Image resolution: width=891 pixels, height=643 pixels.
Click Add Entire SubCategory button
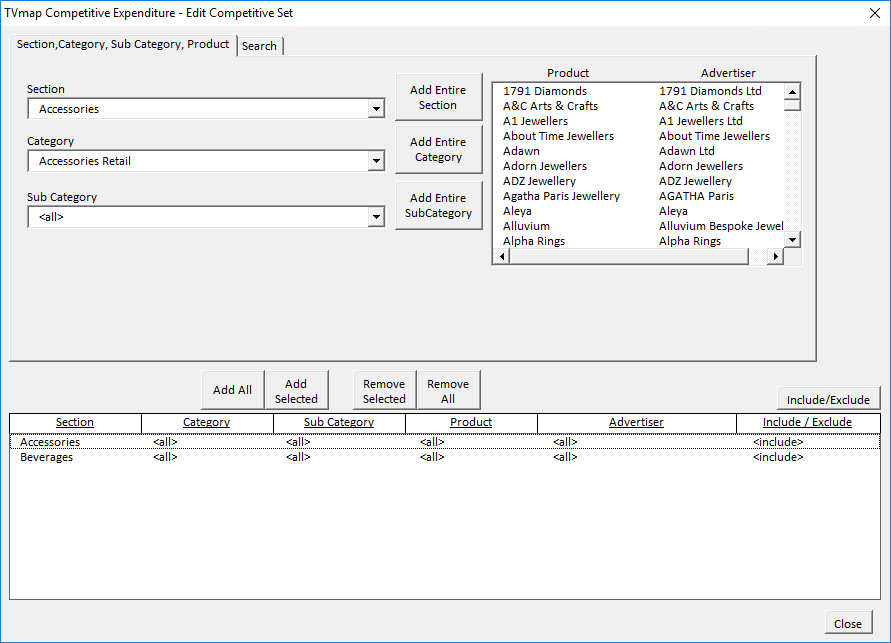(x=438, y=205)
